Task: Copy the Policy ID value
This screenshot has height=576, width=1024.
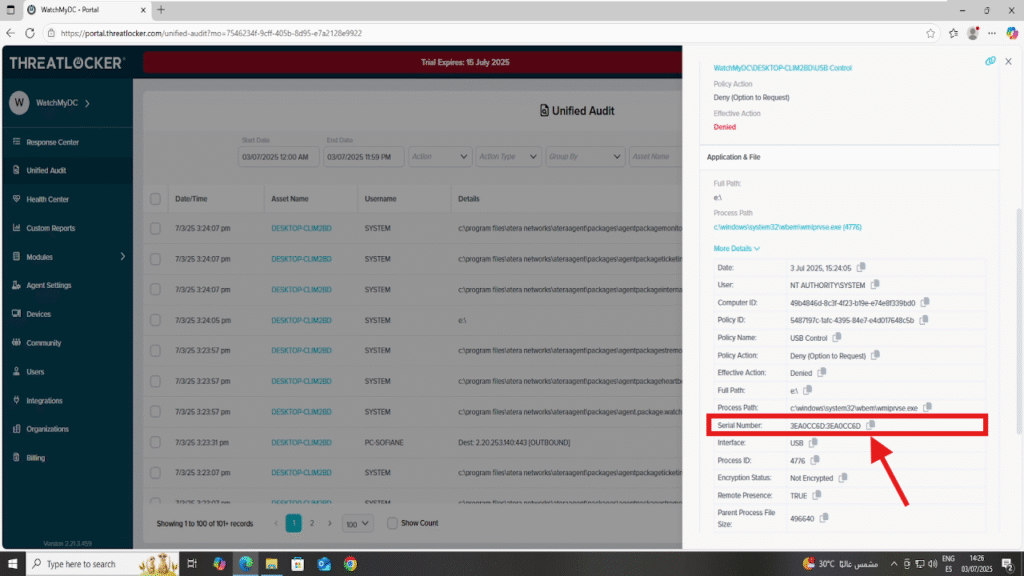Action: (x=923, y=320)
